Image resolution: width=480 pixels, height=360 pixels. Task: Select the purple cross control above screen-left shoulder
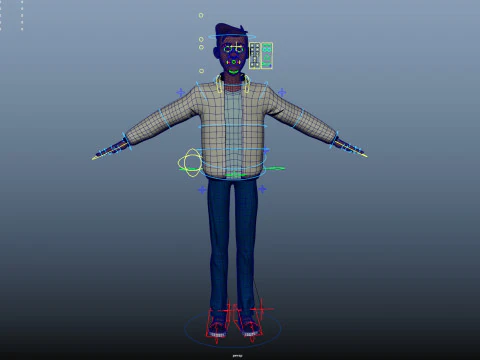(181, 92)
